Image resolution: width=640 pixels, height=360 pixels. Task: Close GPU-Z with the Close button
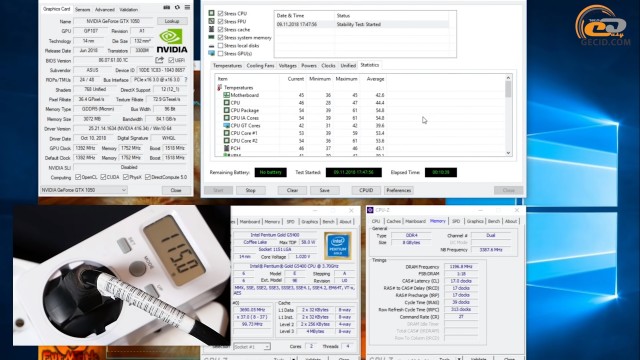(x=176, y=190)
